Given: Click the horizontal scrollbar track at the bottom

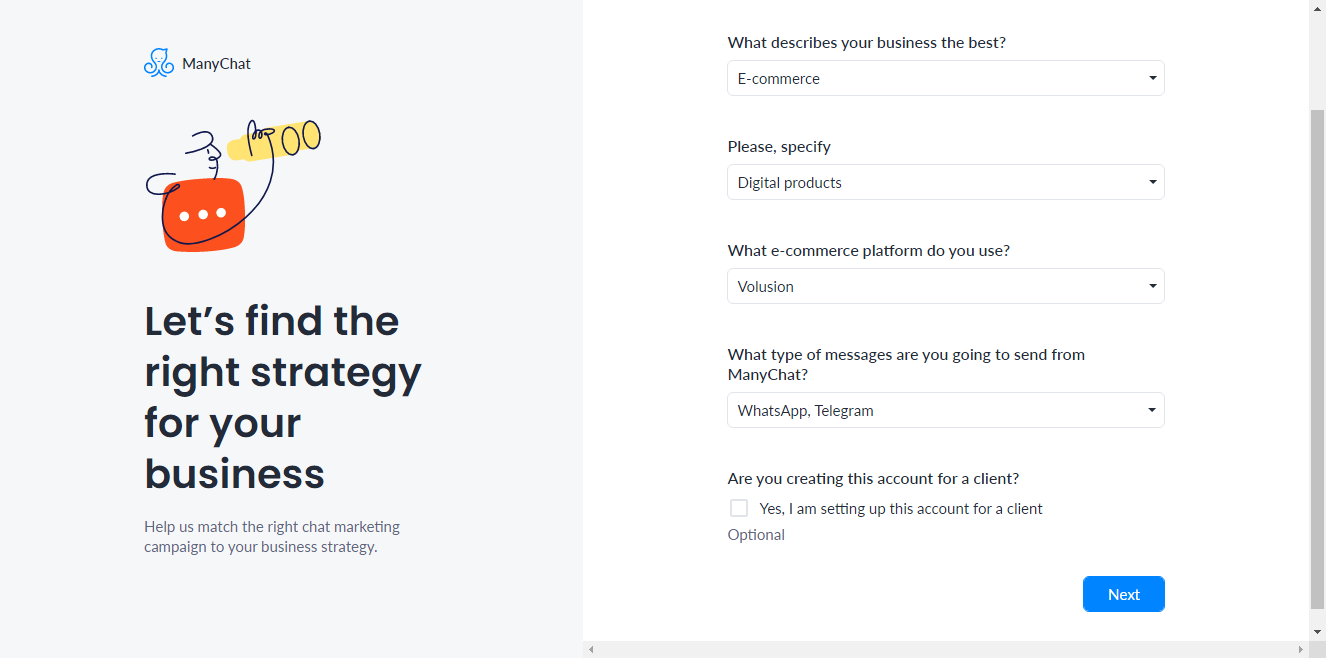Looking at the screenshot, I should 946,649.
